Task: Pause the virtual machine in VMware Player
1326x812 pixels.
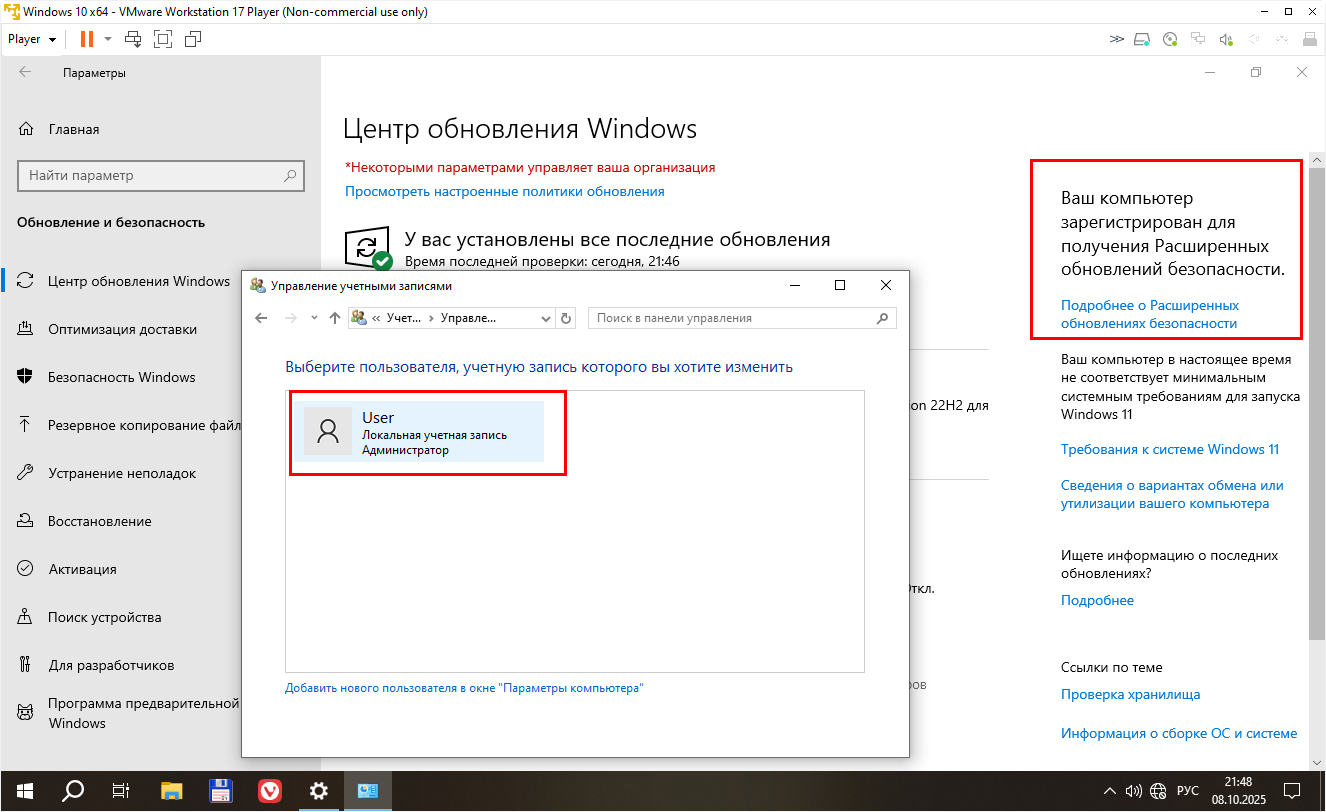Action: click(86, 39)
